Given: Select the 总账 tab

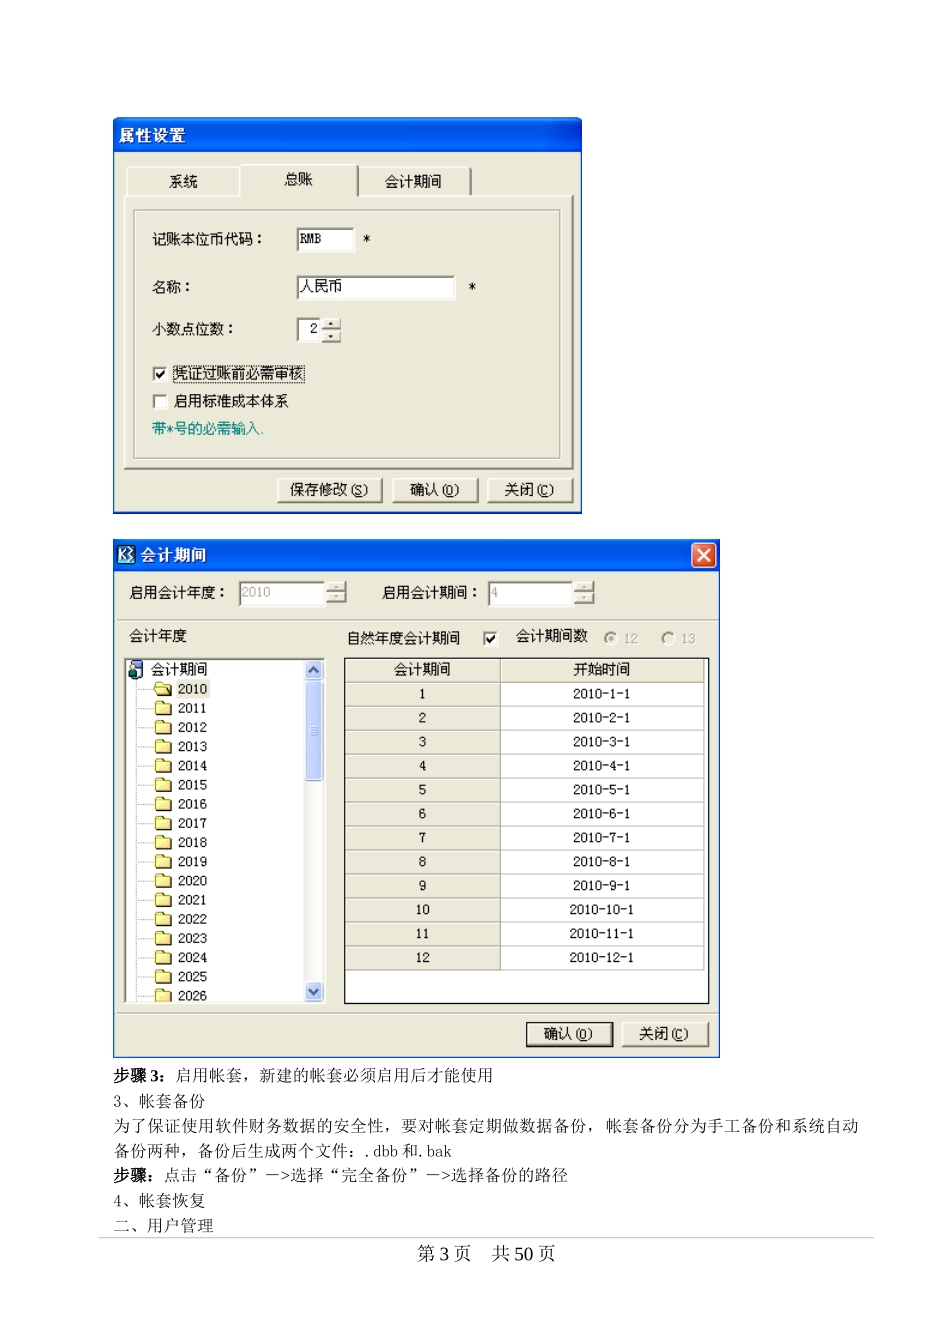Looking at the screenshot, I should (x=298, y=180).
